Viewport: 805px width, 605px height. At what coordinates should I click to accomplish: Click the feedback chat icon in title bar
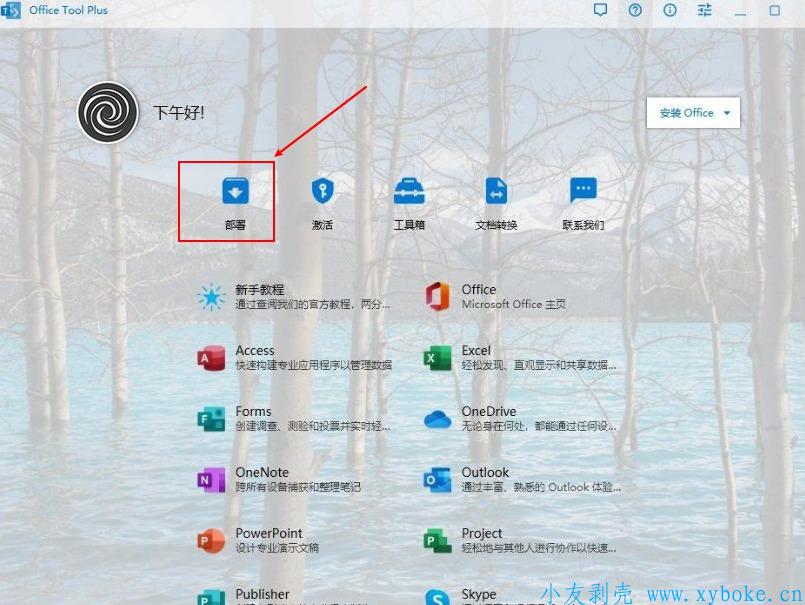coord(600,10)
